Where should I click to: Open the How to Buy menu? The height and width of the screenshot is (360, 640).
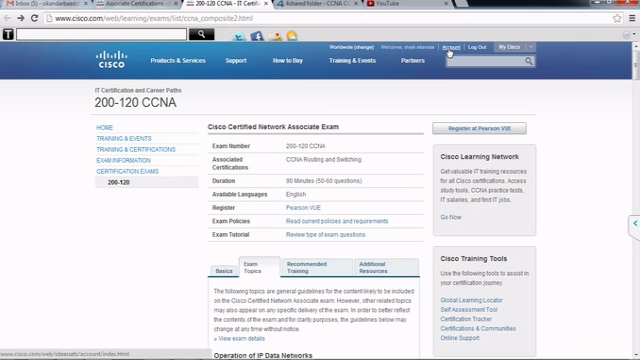point(288,60)
